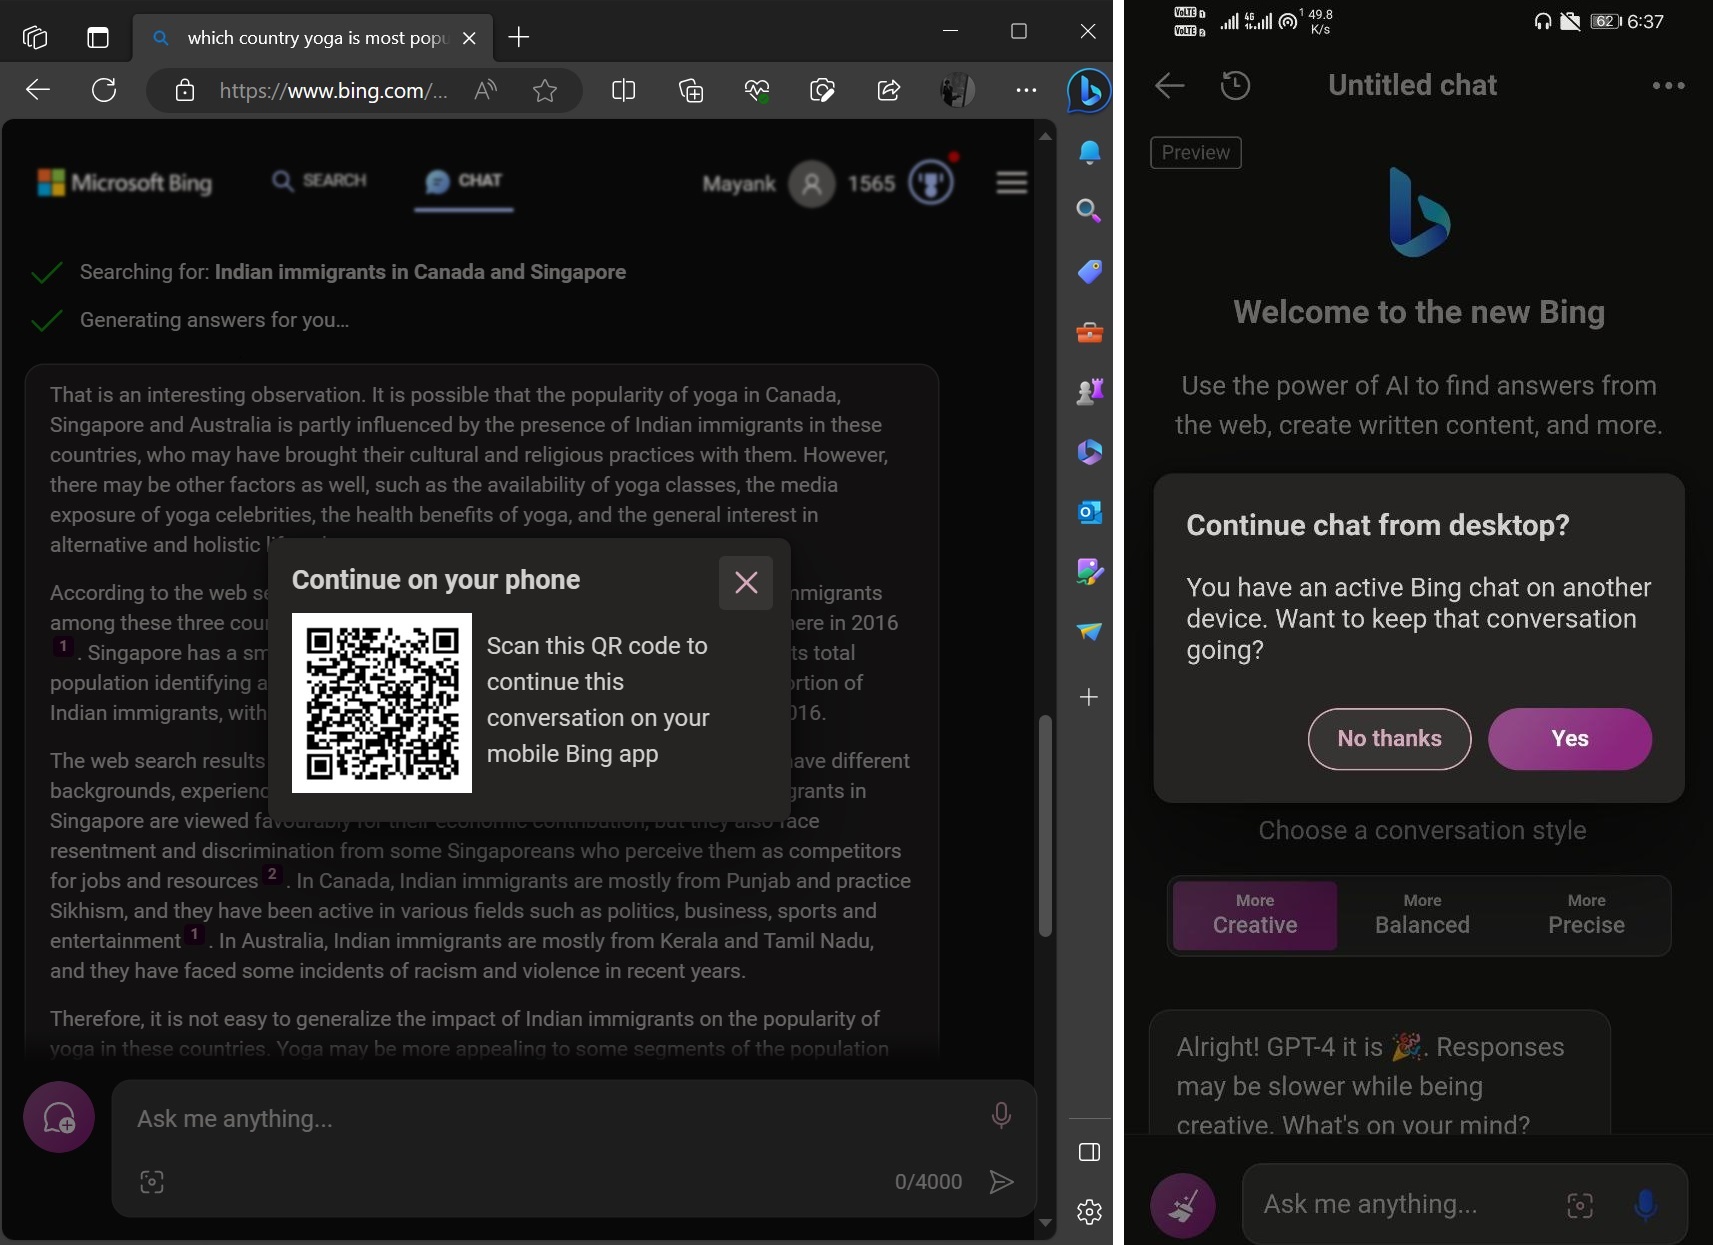
Task: Open sidebar Outlook icon
Action: [1090, 512]
